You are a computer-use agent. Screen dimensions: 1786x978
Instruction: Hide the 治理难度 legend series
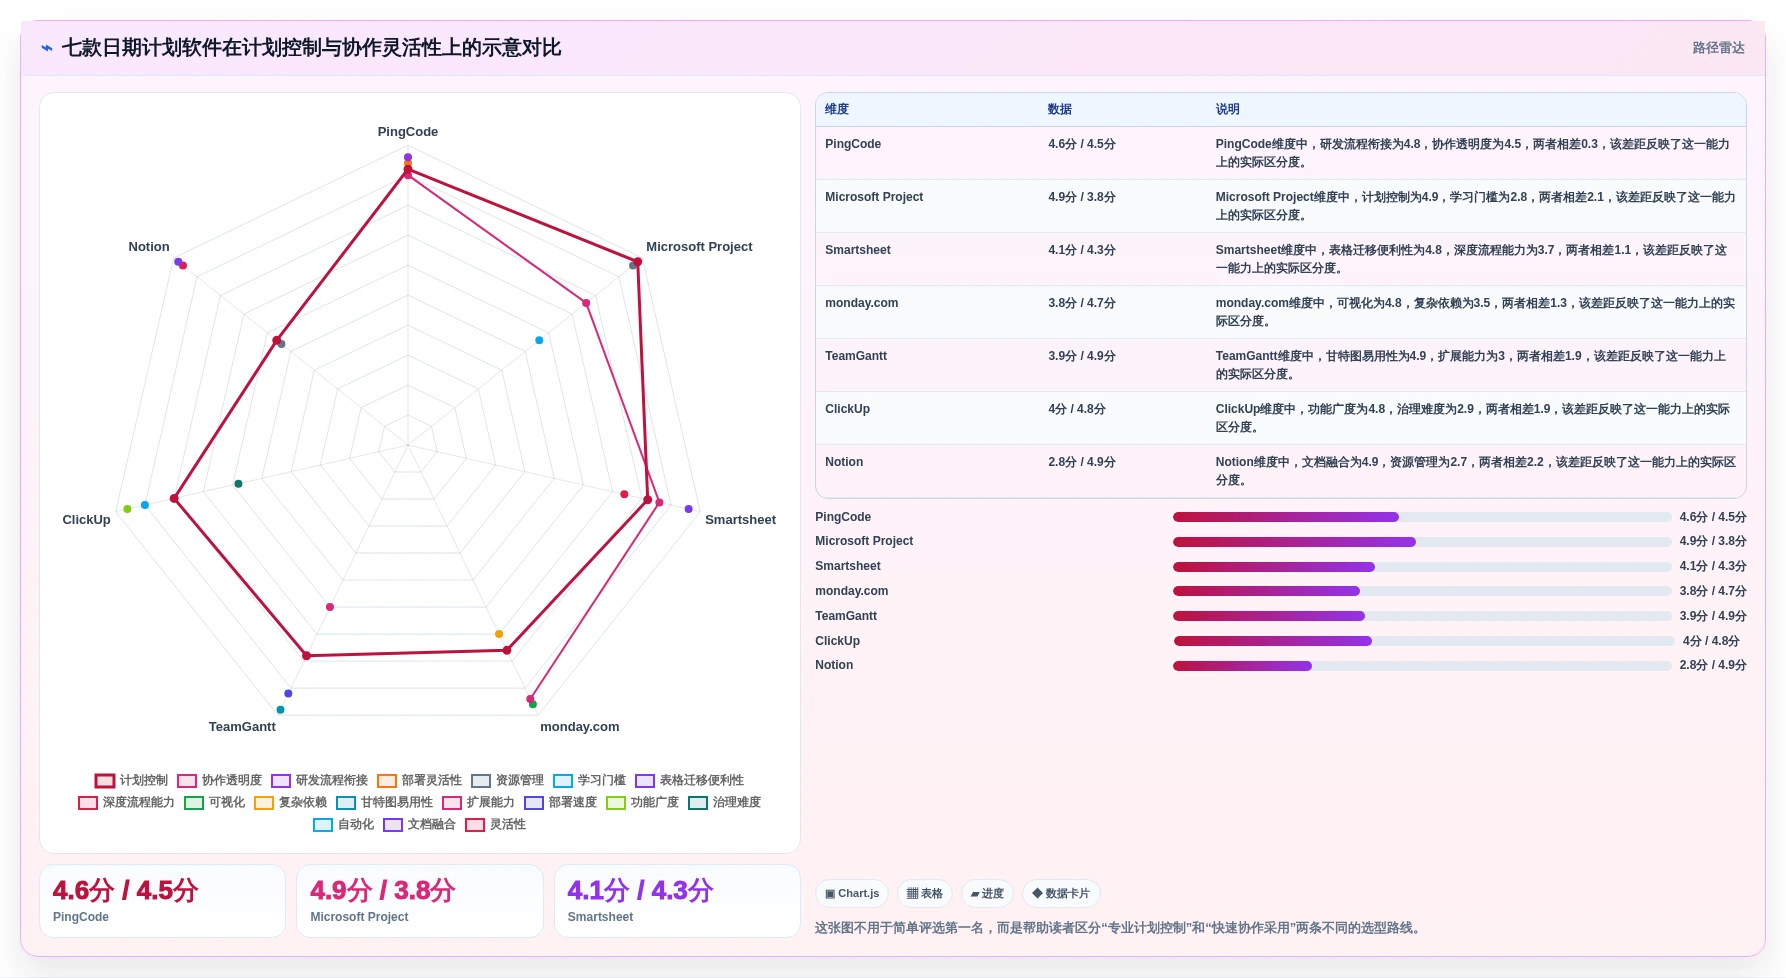(x=725, y=802)
